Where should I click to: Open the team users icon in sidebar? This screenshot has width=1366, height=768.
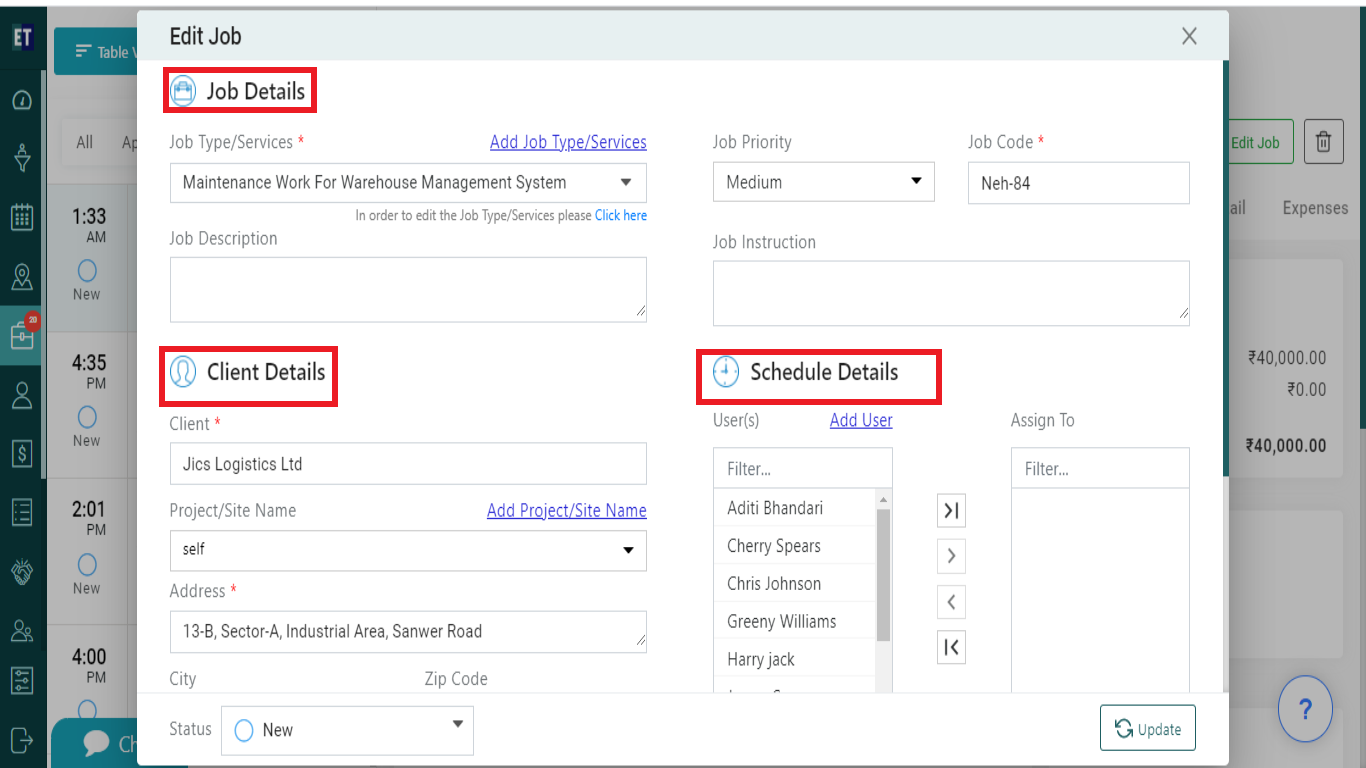22,631
